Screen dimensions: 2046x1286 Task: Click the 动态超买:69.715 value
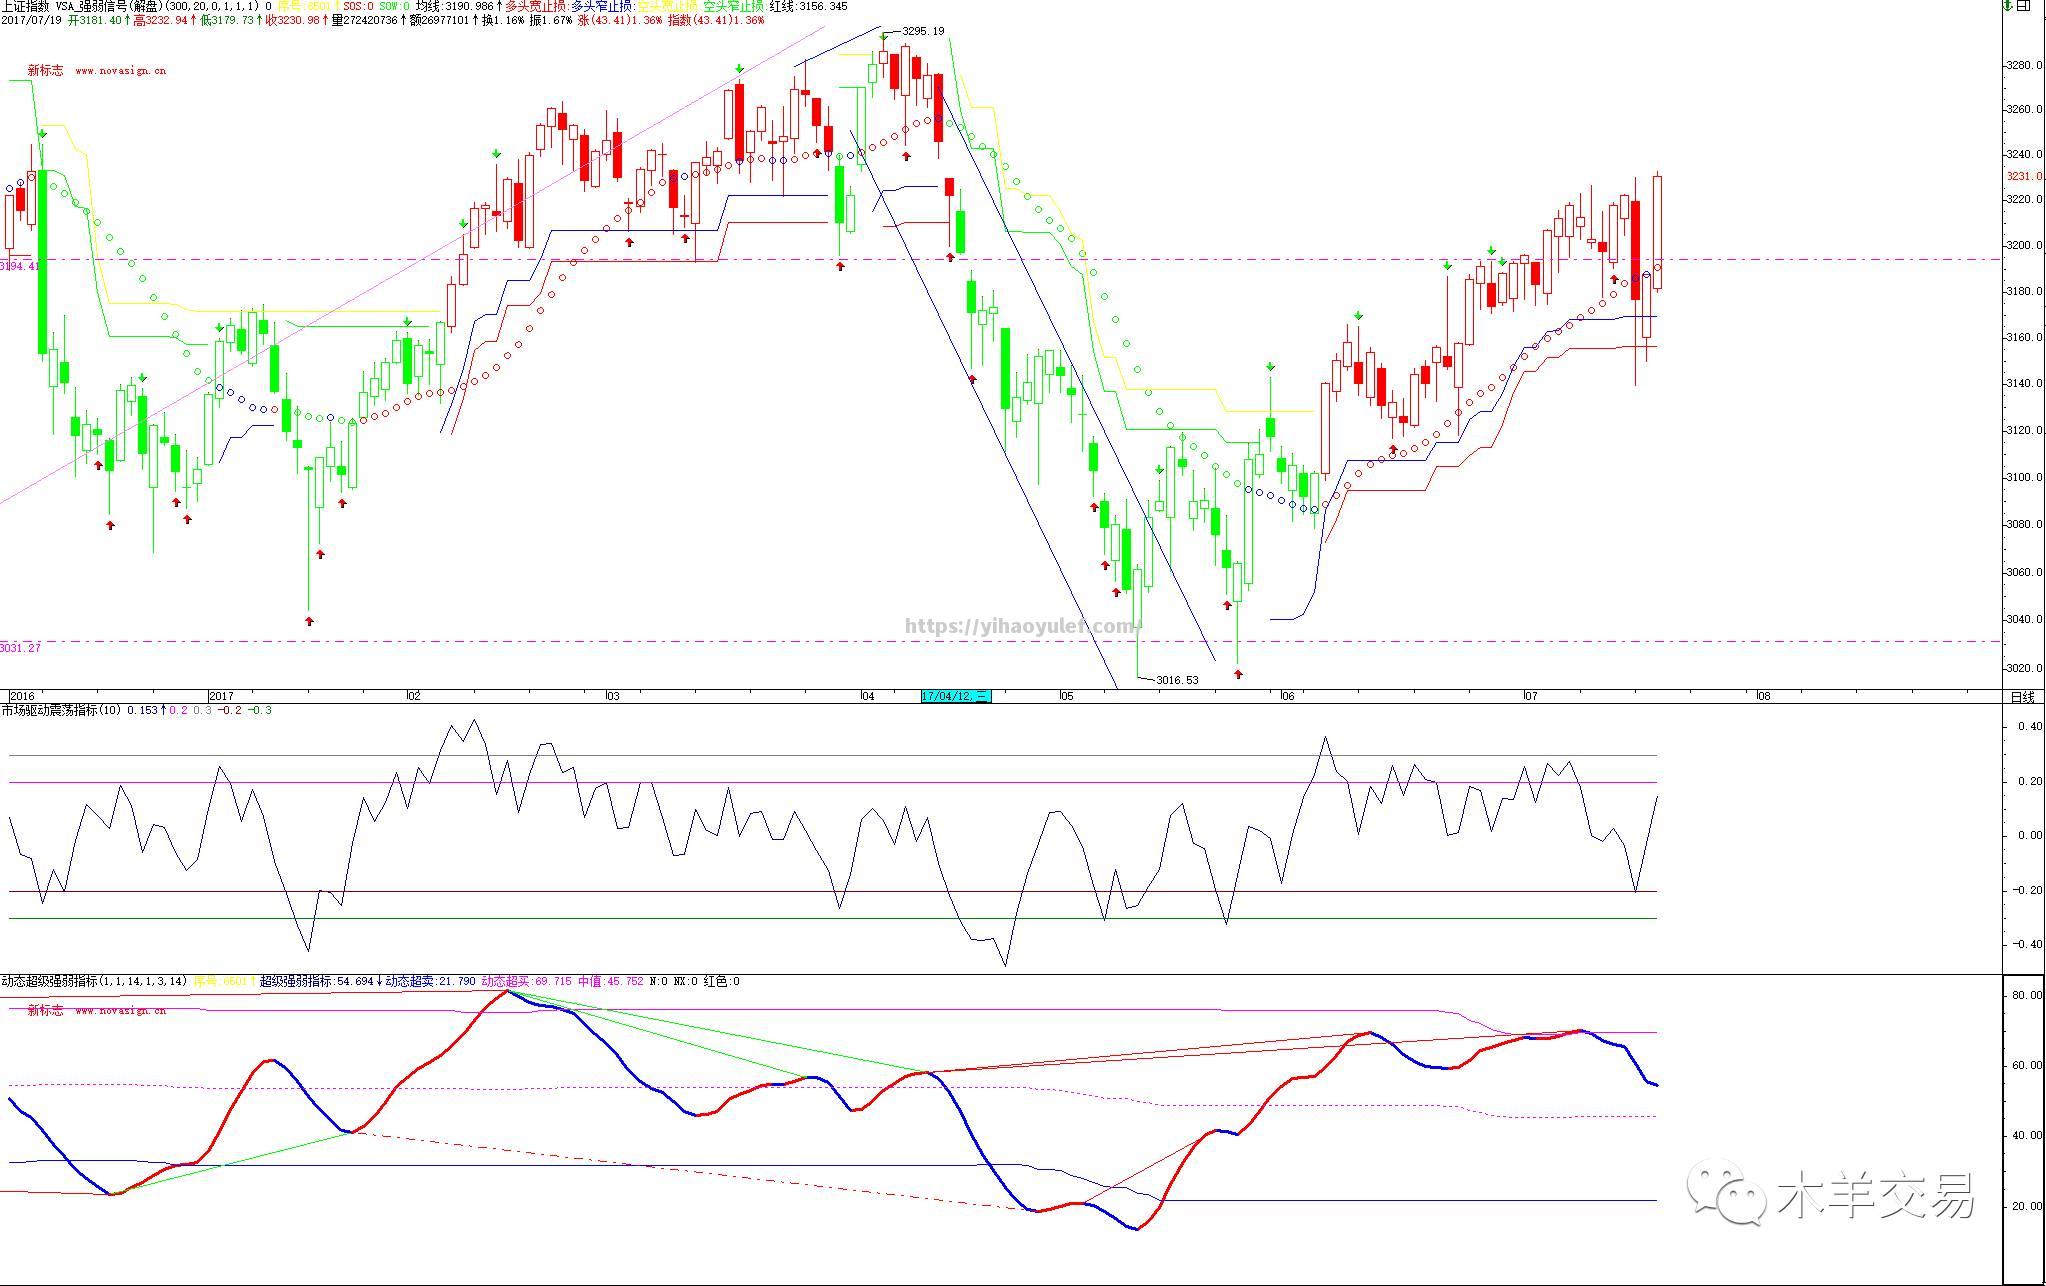point(527,982)
